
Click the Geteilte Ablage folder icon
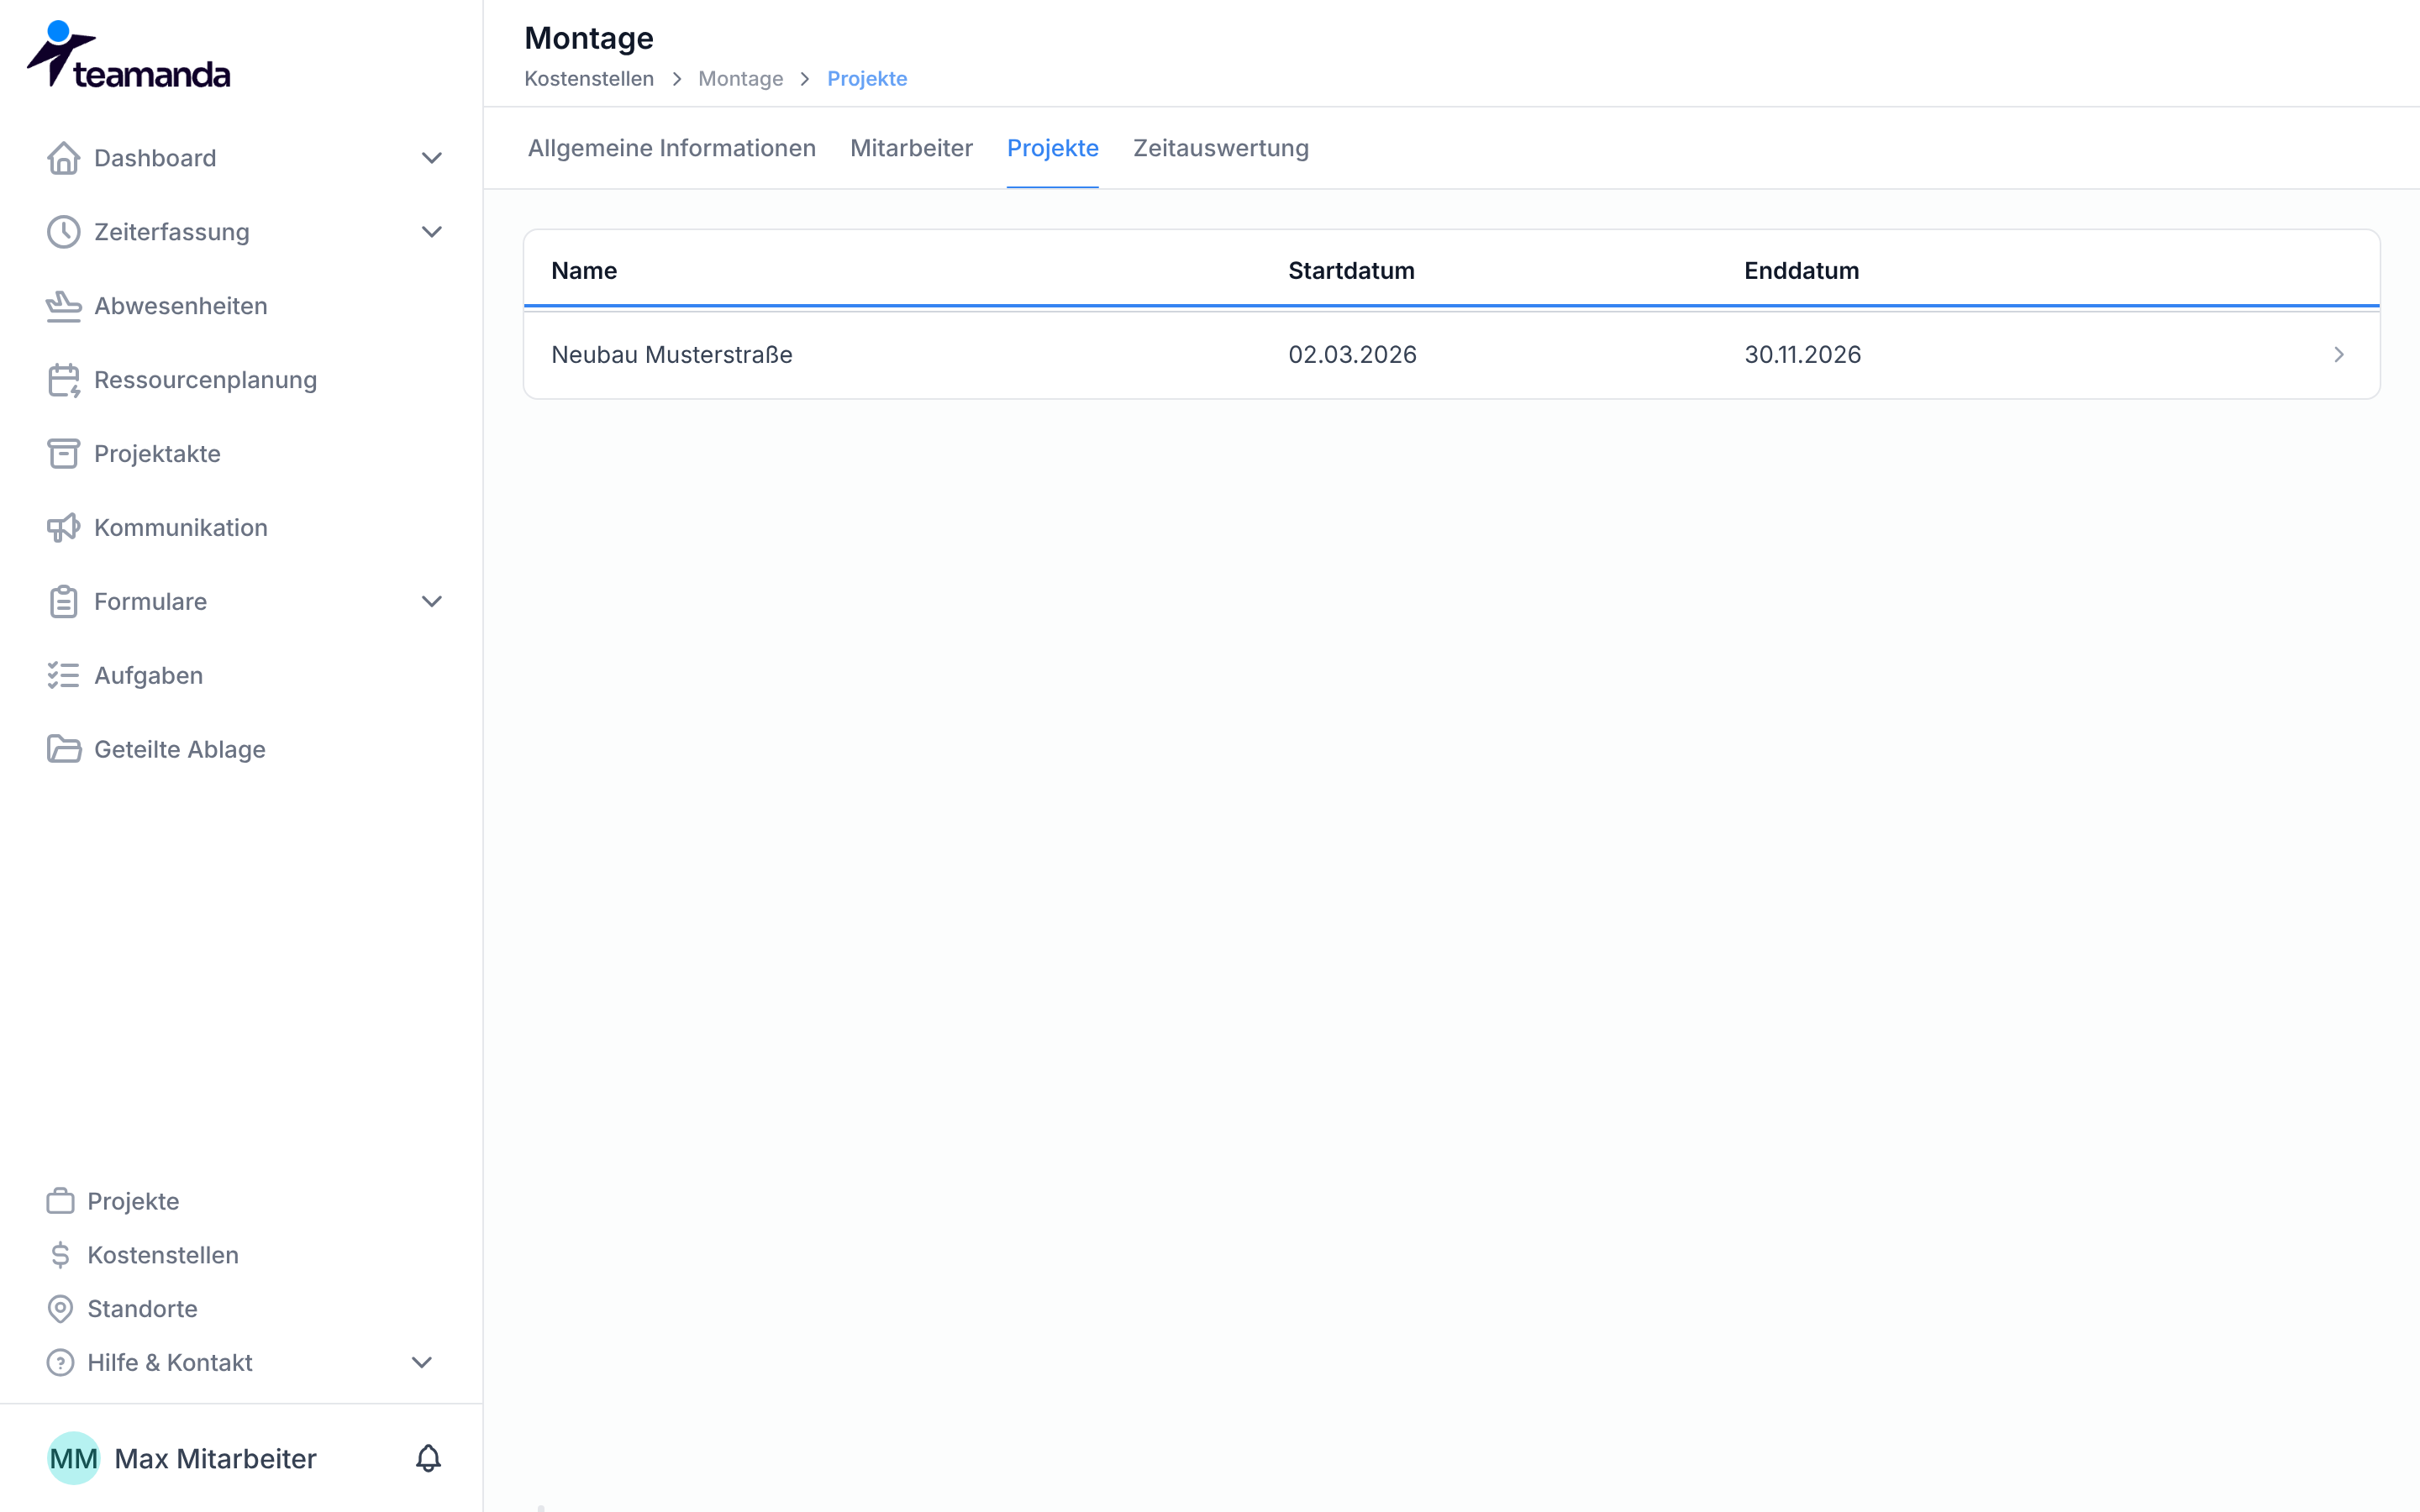point(64,750)
